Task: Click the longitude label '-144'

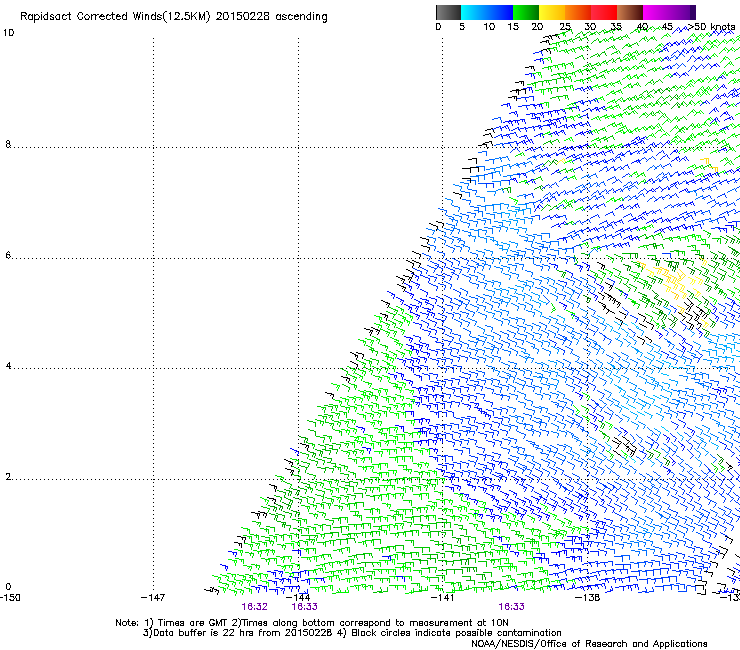Action: click(x=298, y=598)
